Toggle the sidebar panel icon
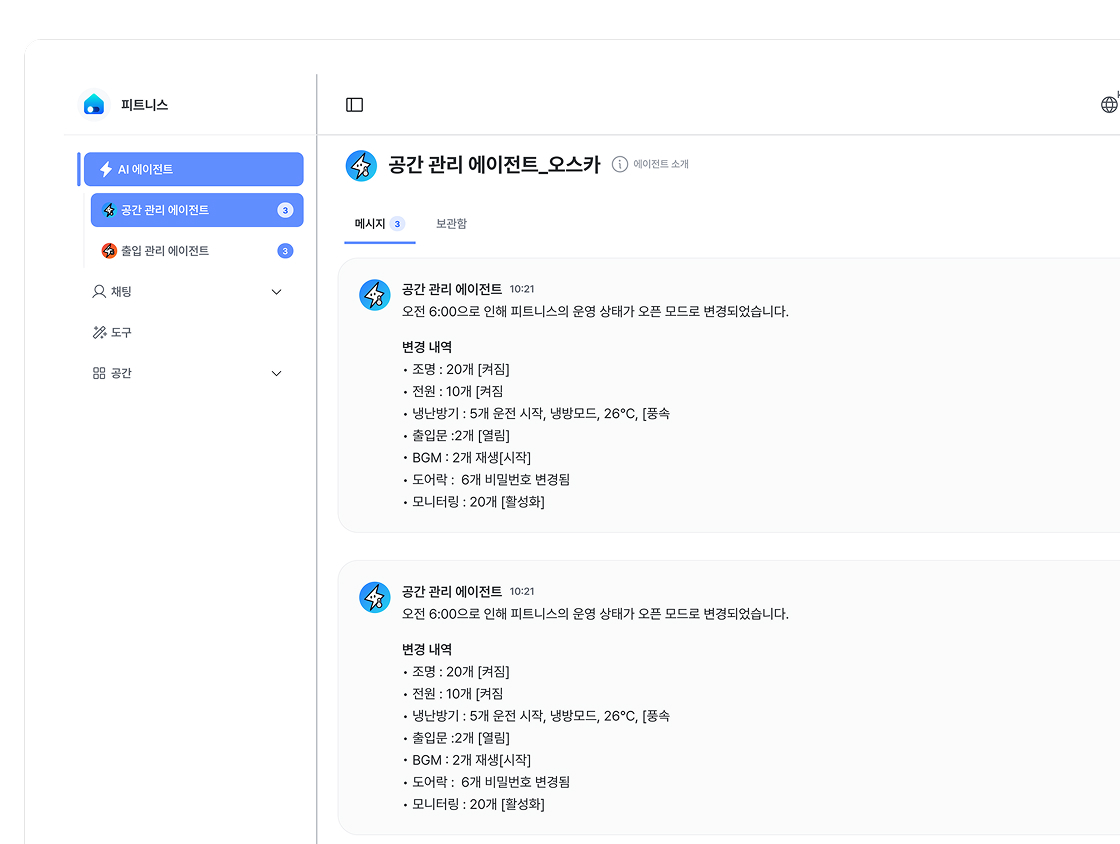This screenshot has height=844, width=1120. 354,105
